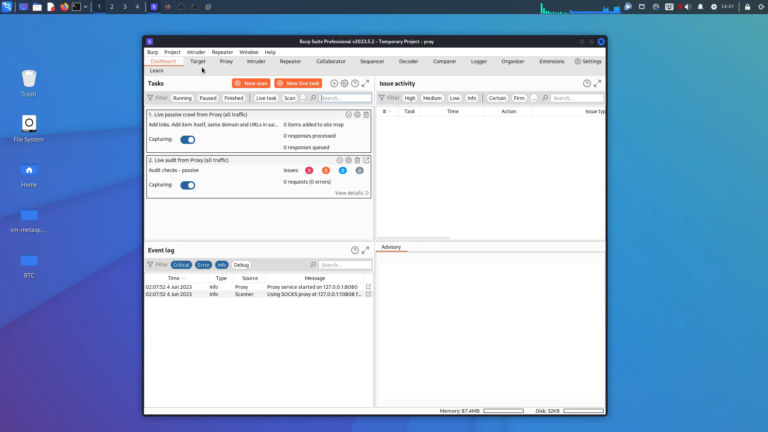The image size is (768, 432).
Task: Pause the Live passive crawl task
Action: [349, 115]
